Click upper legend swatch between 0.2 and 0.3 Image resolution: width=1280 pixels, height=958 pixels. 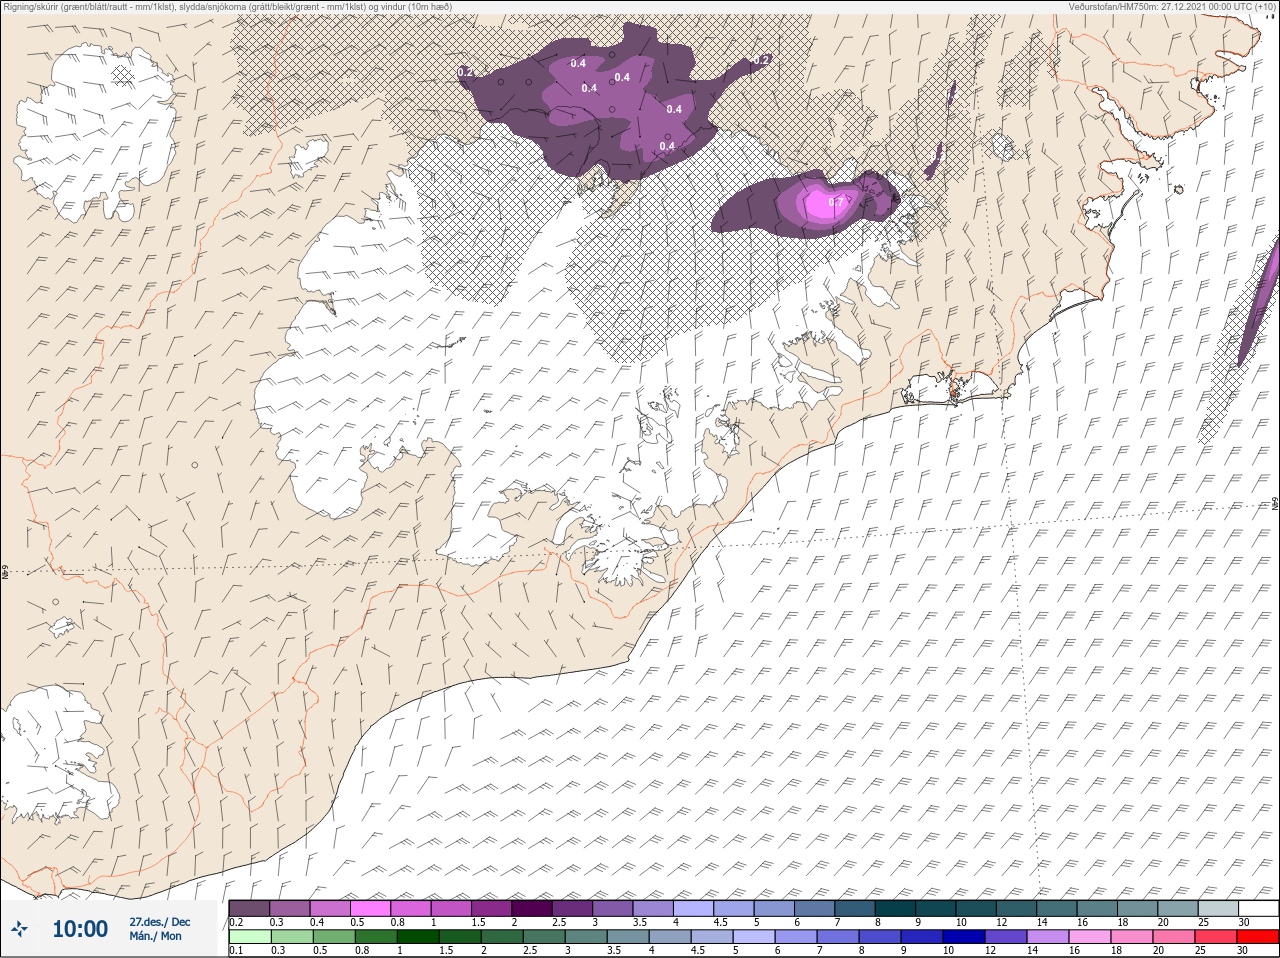(249, 908)
